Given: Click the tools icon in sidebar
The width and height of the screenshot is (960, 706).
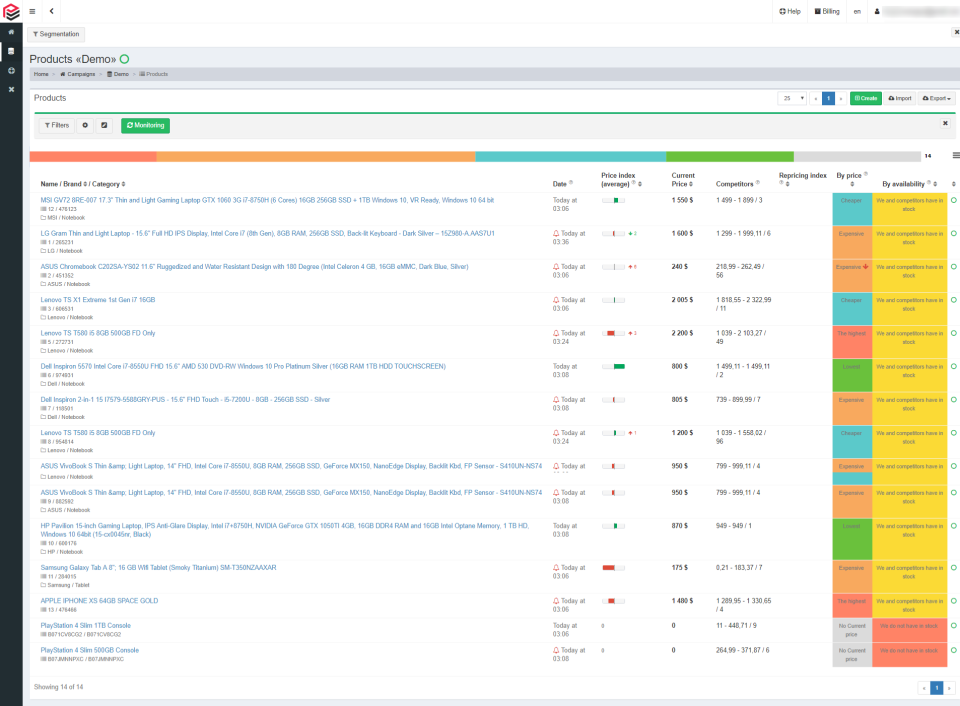Looking at the screenshot, I should [x=11, y=89].
